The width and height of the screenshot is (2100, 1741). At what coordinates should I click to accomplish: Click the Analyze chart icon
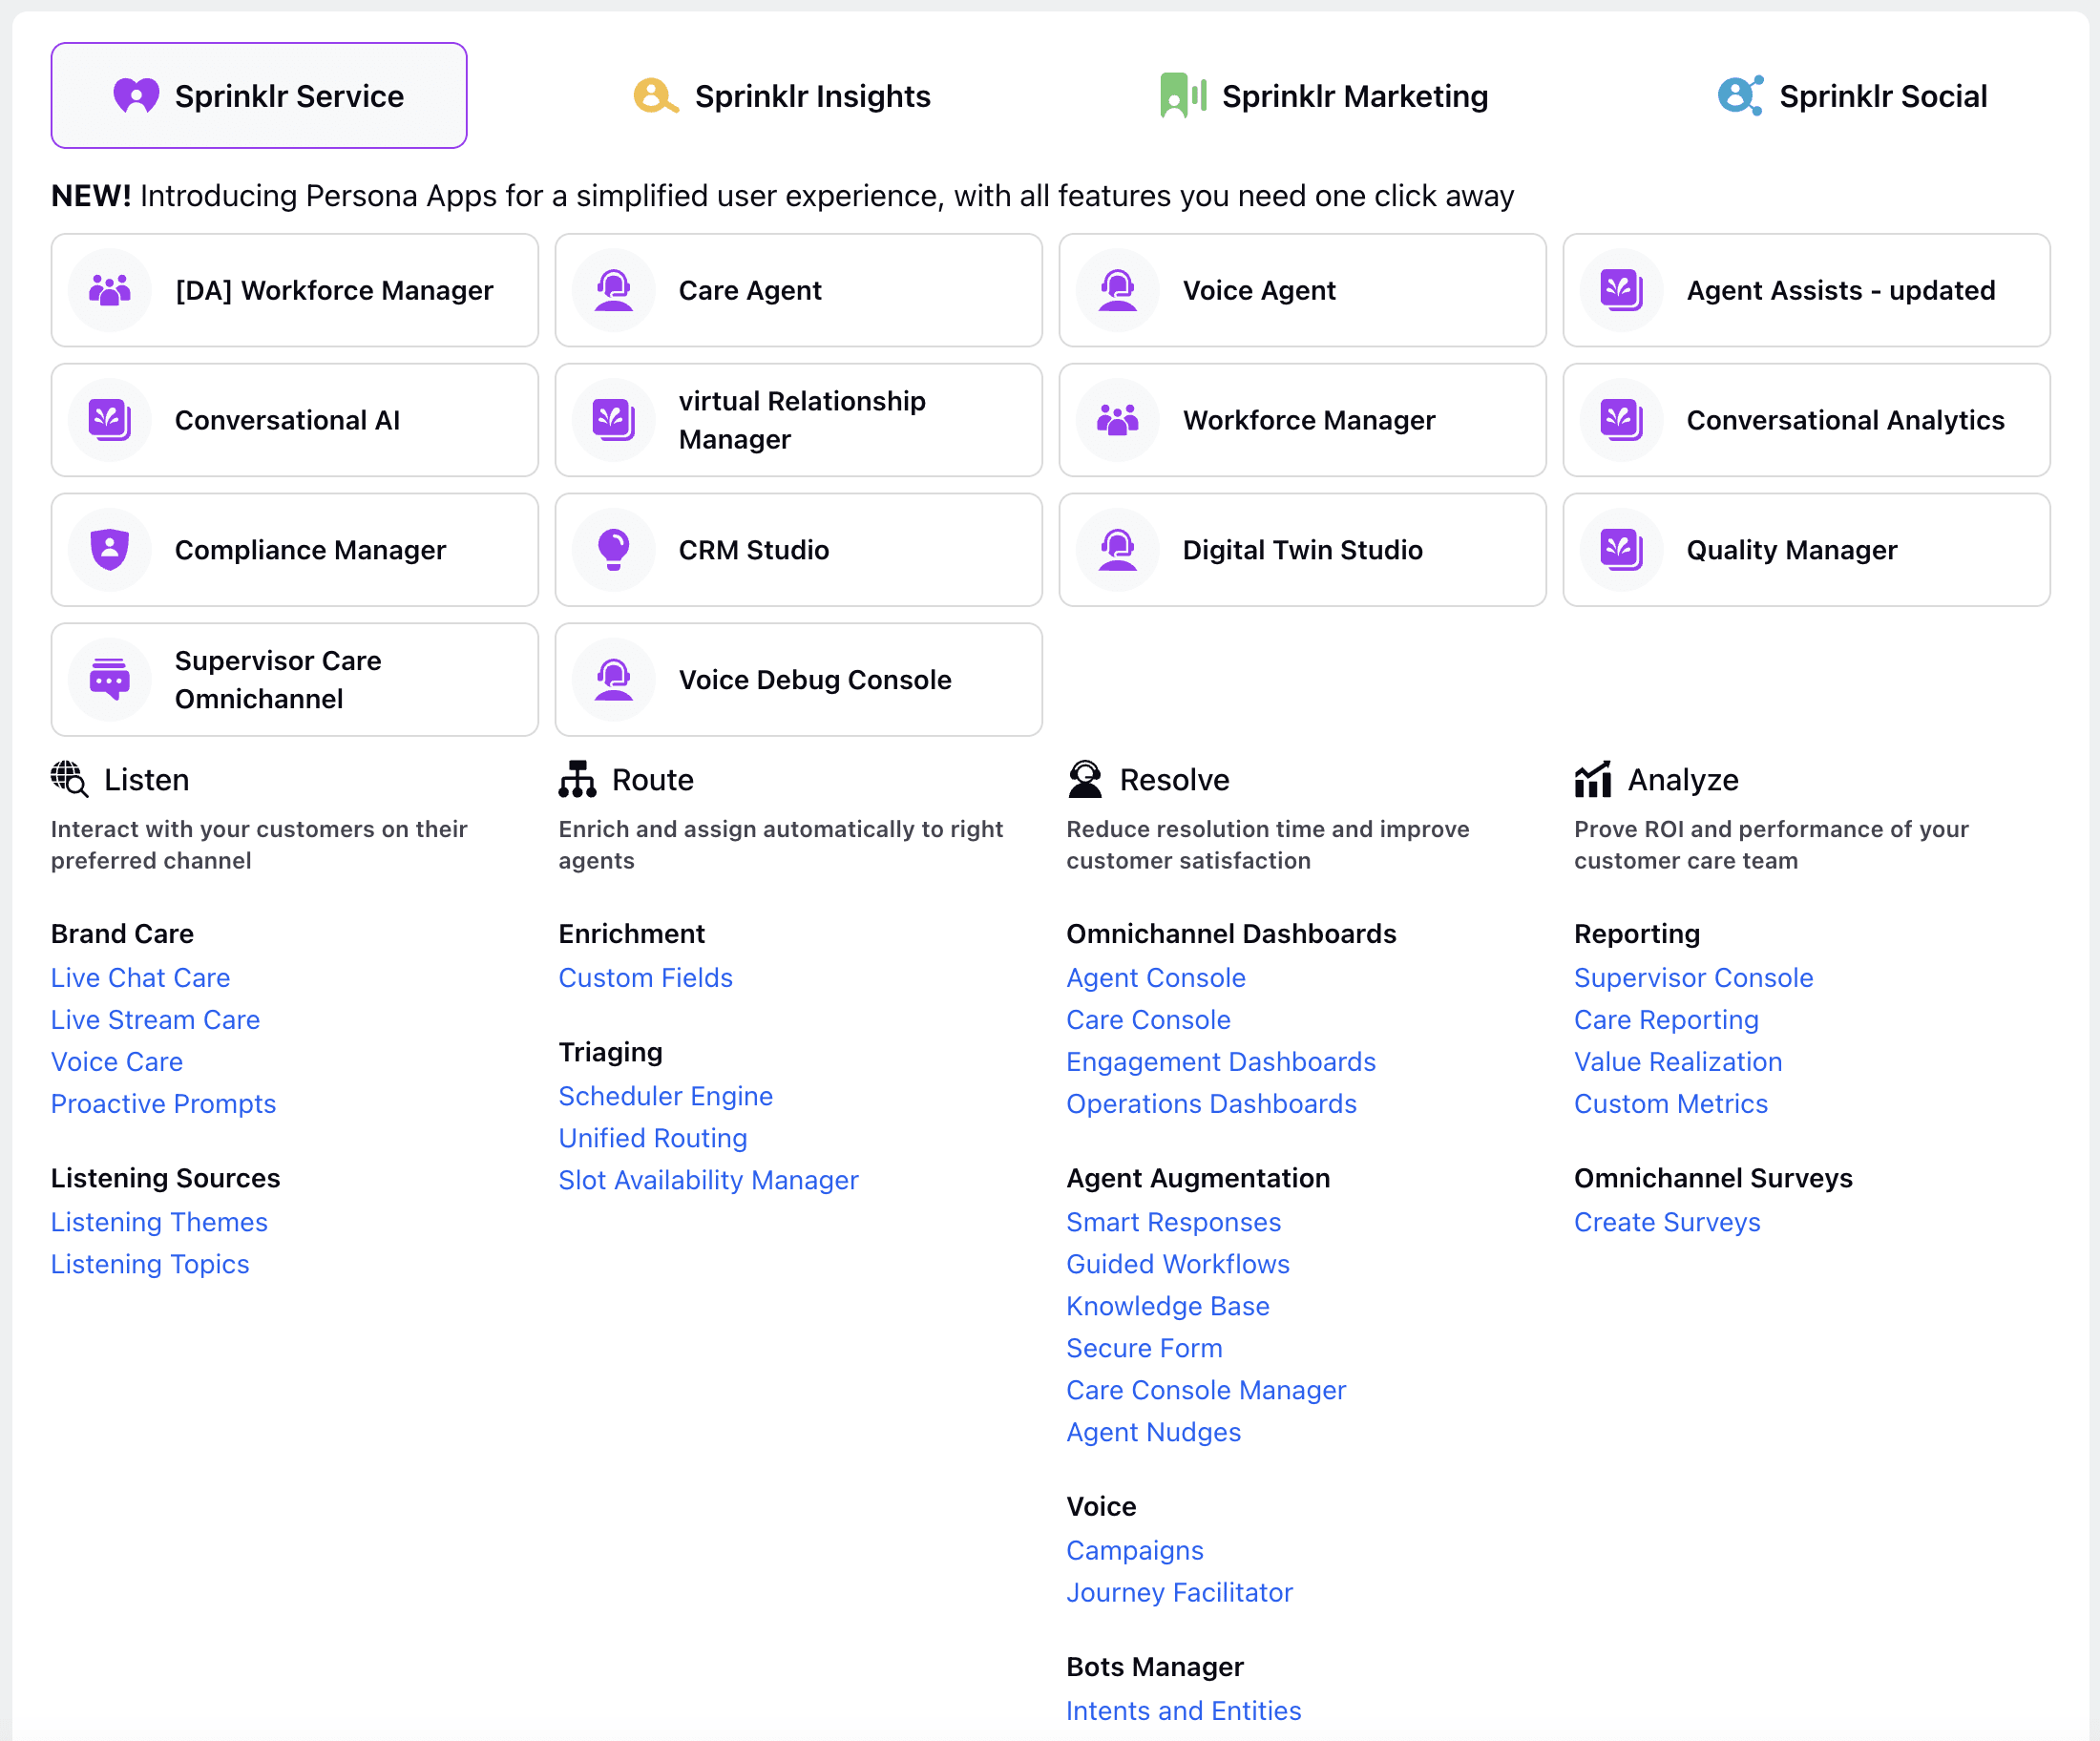coord(1593,779)
